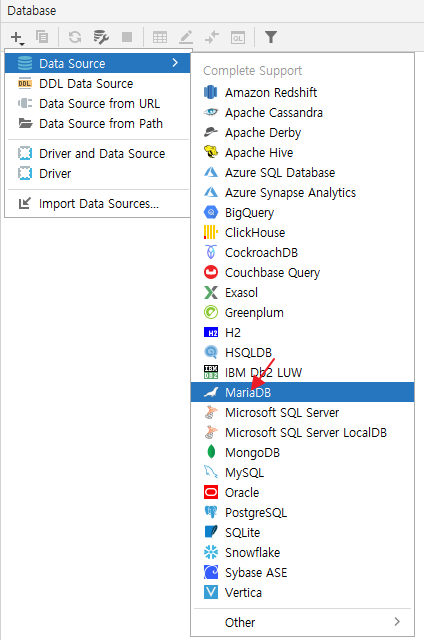Select Vertica data source
424x640 pixels.
tap(302, 593)
